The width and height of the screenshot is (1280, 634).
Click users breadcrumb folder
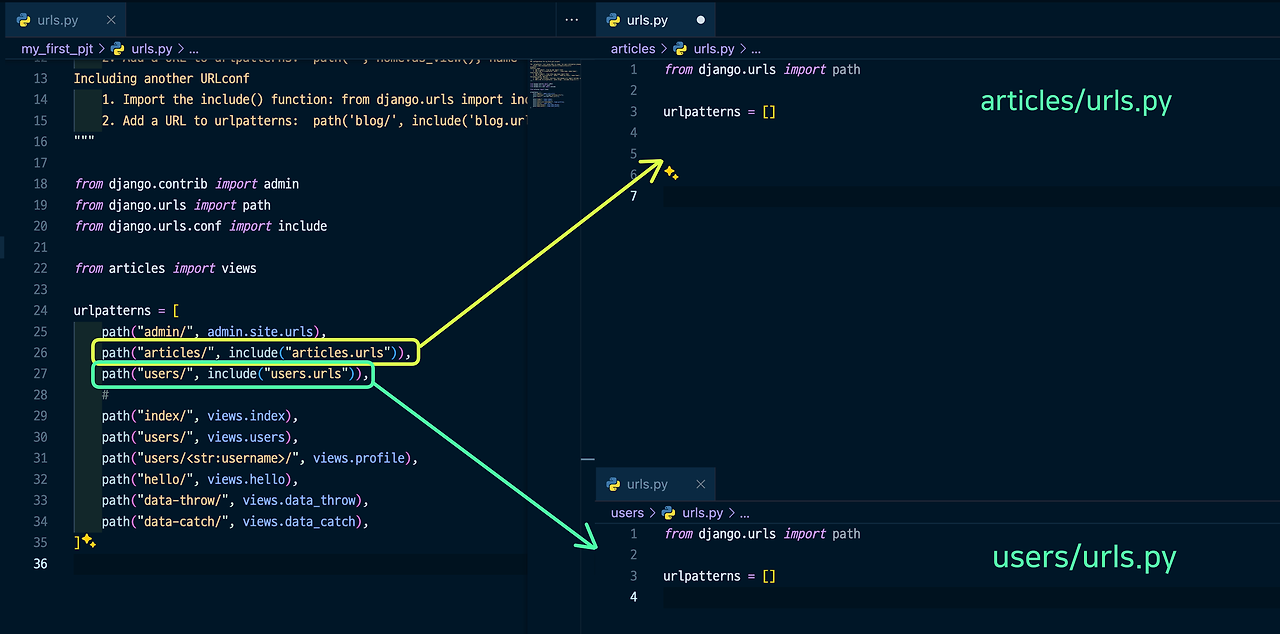coord(627,513)
